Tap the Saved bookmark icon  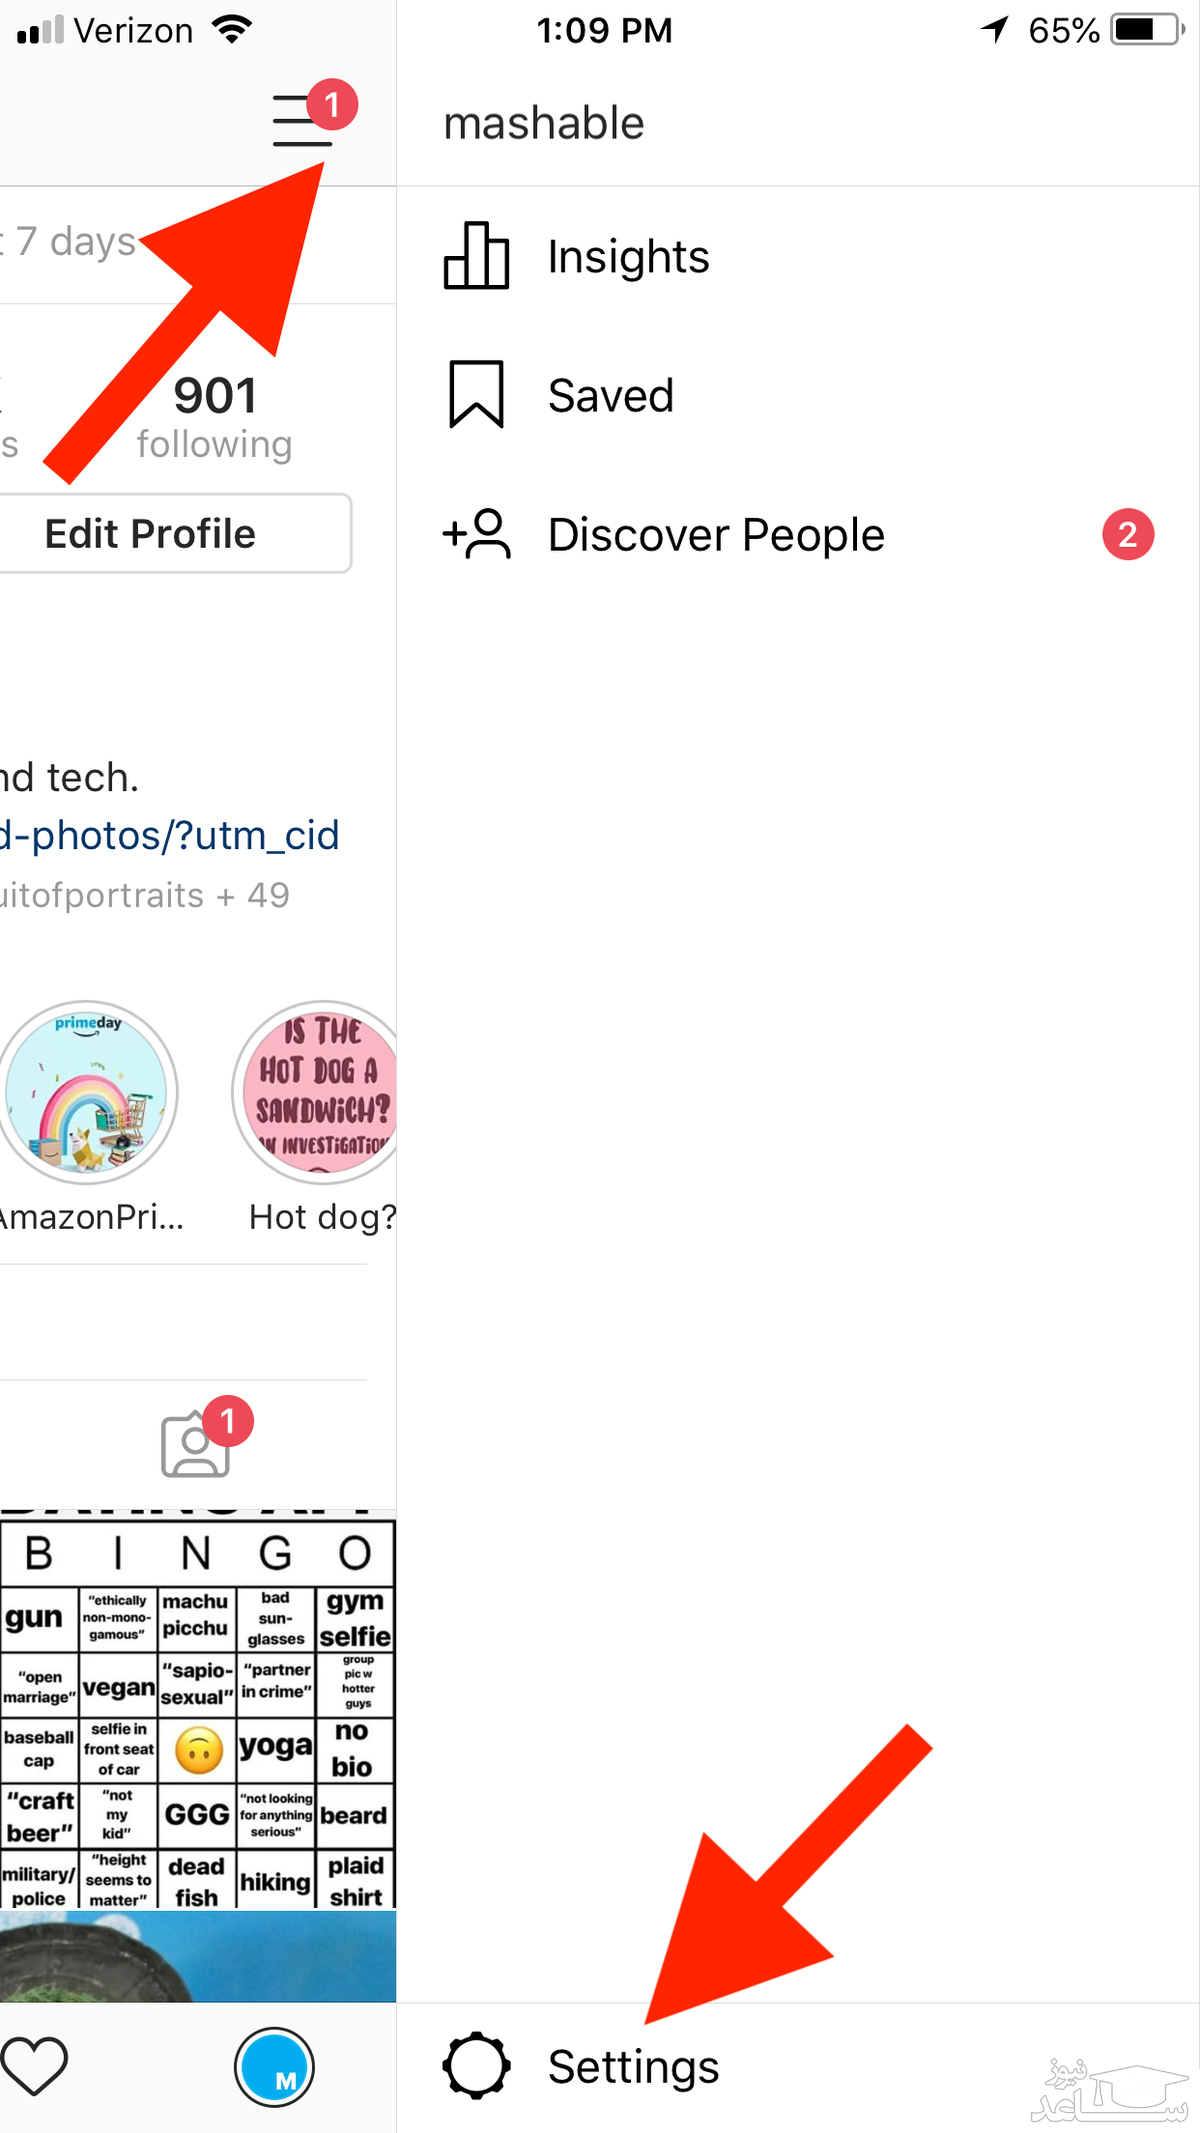point(476,395)
